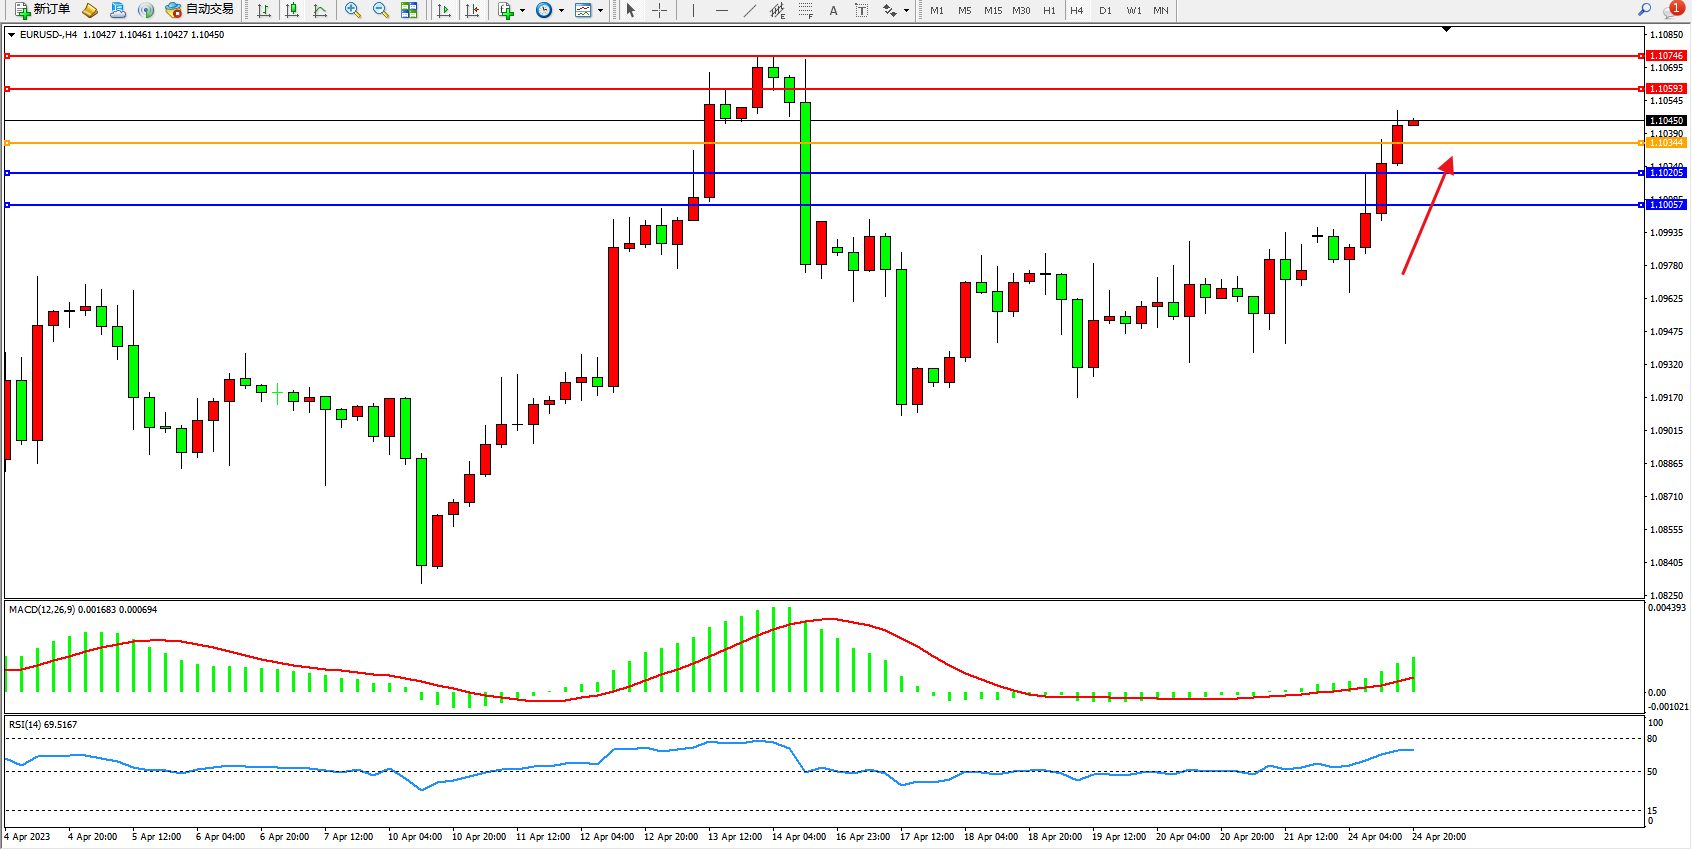The image size is (1692, 850).
Task: Select the text label tool
Action: coord(833,10)
